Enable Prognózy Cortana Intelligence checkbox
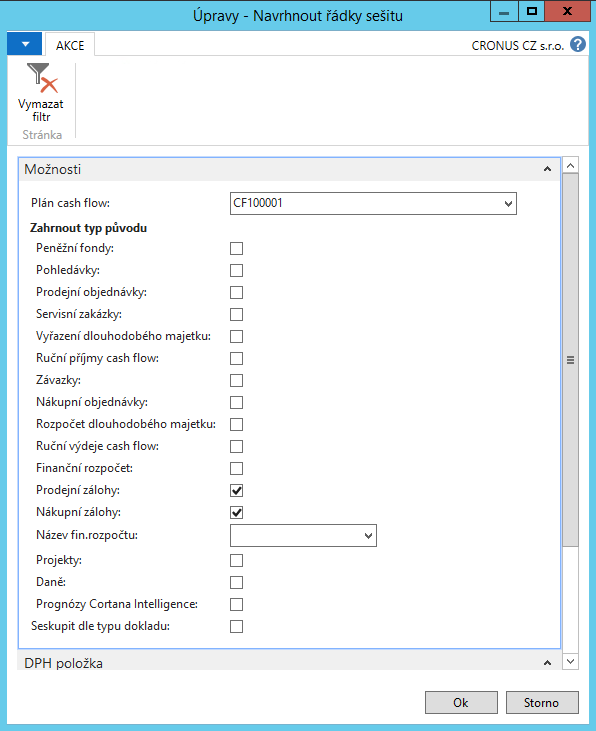Viewport: 596px width, 731px height. point(236,604)
